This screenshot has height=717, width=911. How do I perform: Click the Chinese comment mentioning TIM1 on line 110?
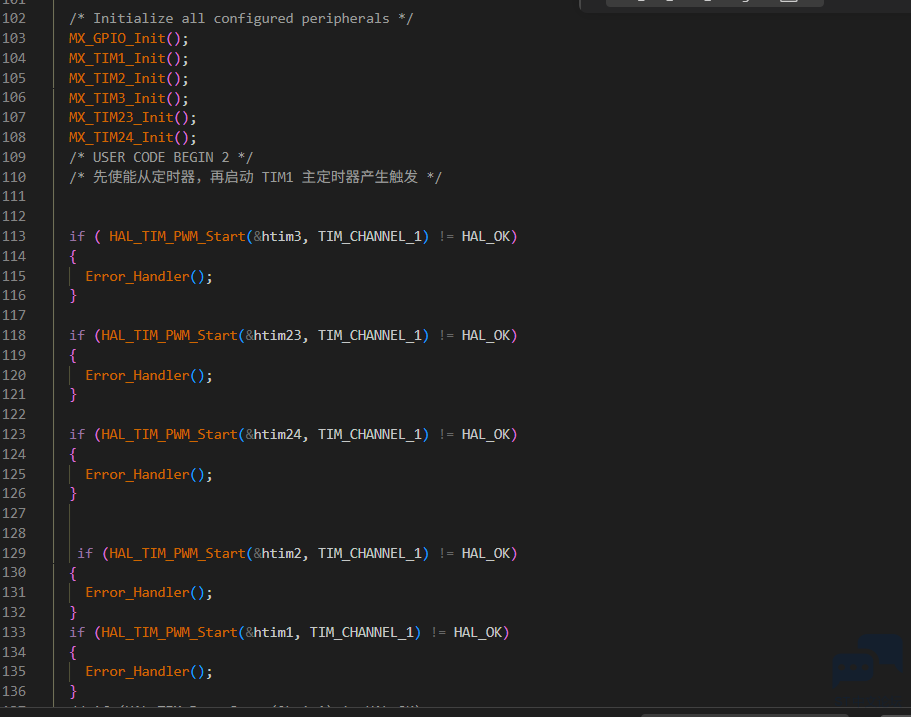255,177
